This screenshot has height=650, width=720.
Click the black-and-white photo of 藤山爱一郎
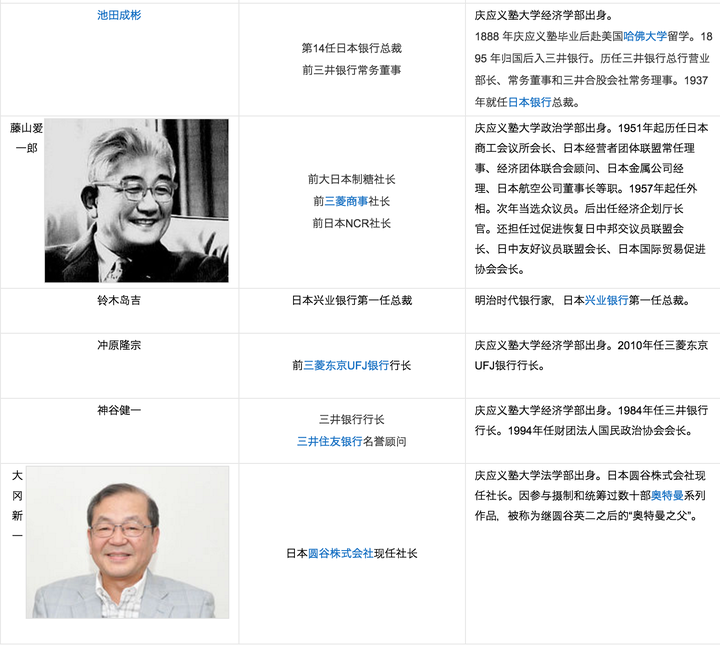tap(136, 201)
